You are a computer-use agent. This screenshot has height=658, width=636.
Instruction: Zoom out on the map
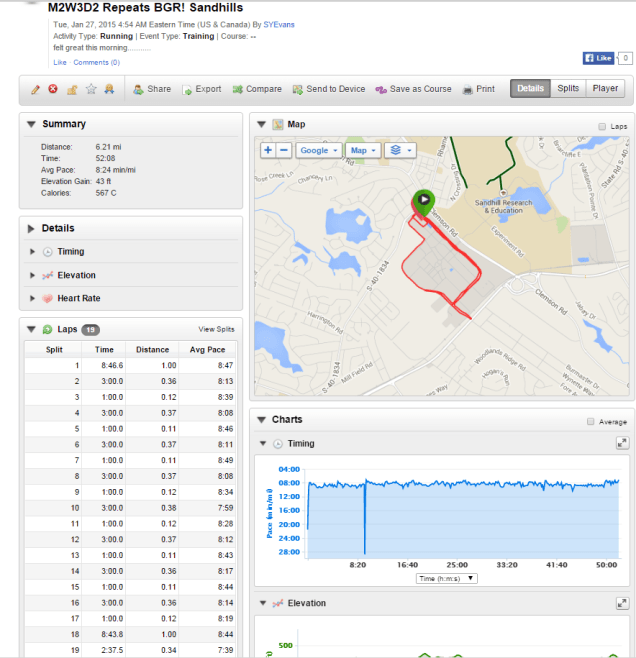[x=284, y=150]
